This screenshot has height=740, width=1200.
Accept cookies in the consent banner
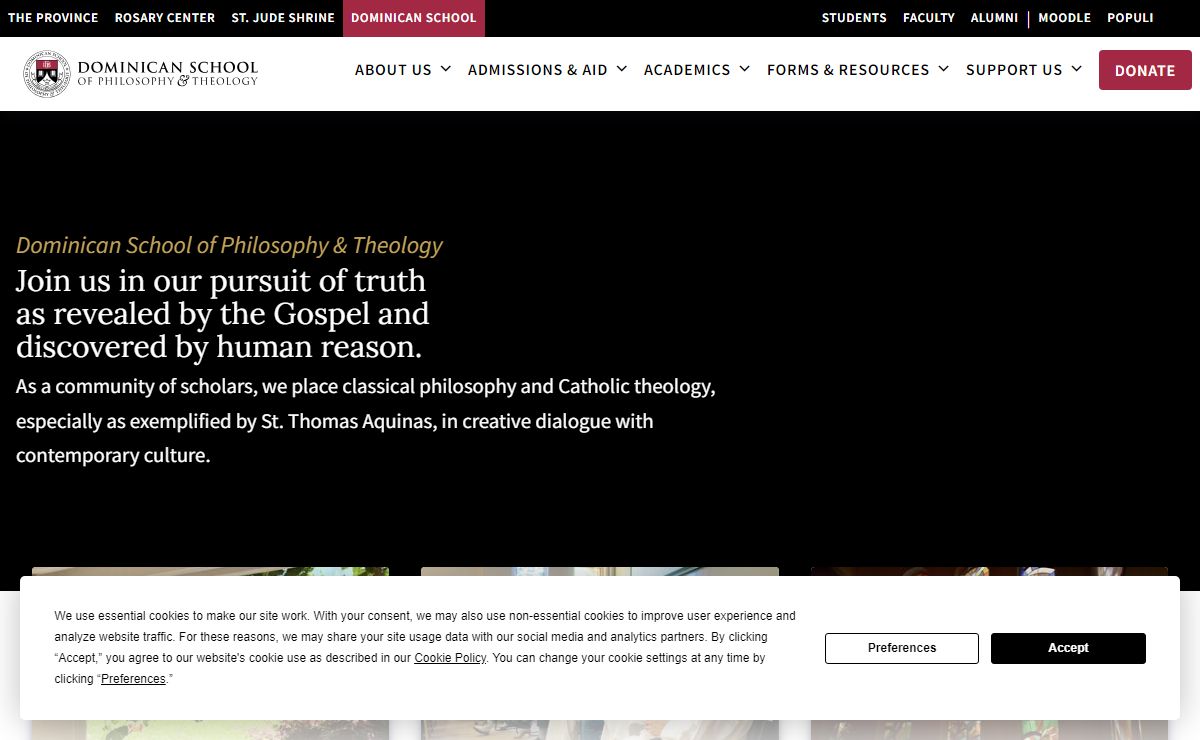click(x=1068, y=648)
